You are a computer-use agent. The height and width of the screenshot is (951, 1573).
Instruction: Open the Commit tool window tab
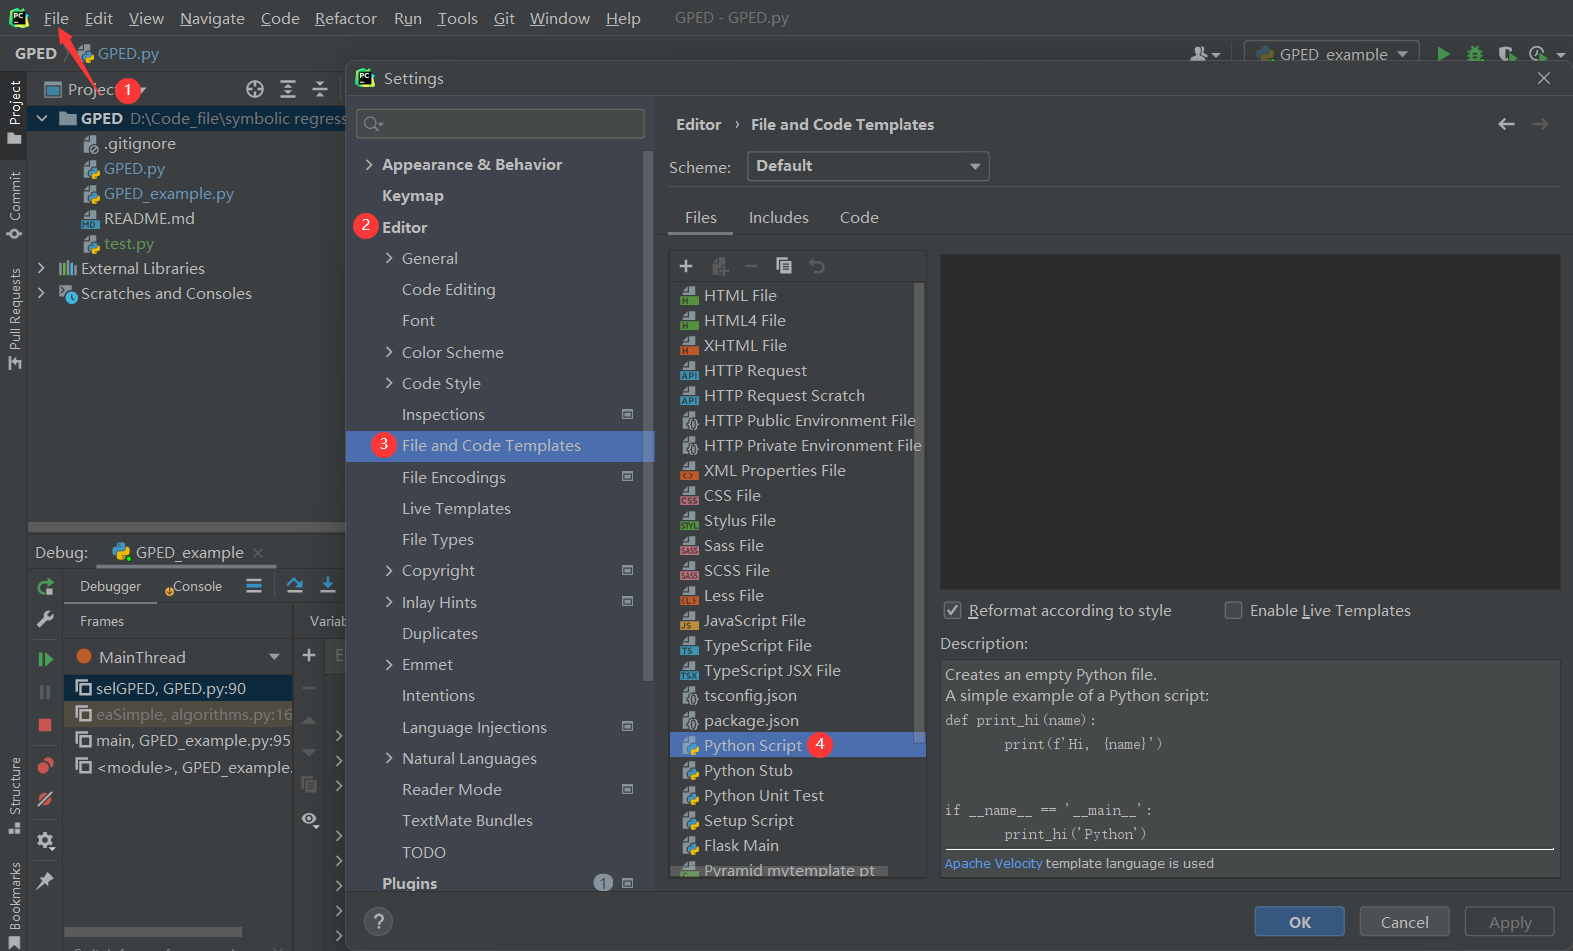pos(14,205)
